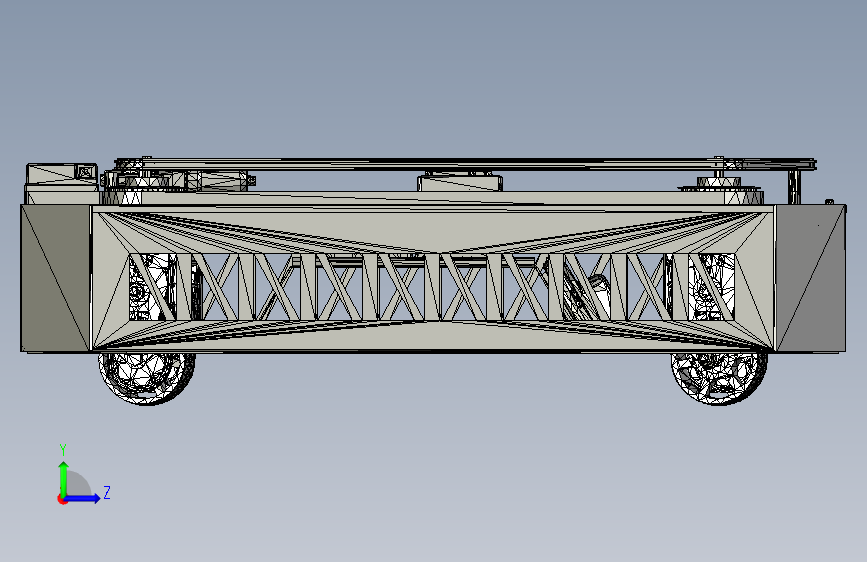Select the dark right end panel
The height and width of the screenshot is (562, 867).
(811, 278)
